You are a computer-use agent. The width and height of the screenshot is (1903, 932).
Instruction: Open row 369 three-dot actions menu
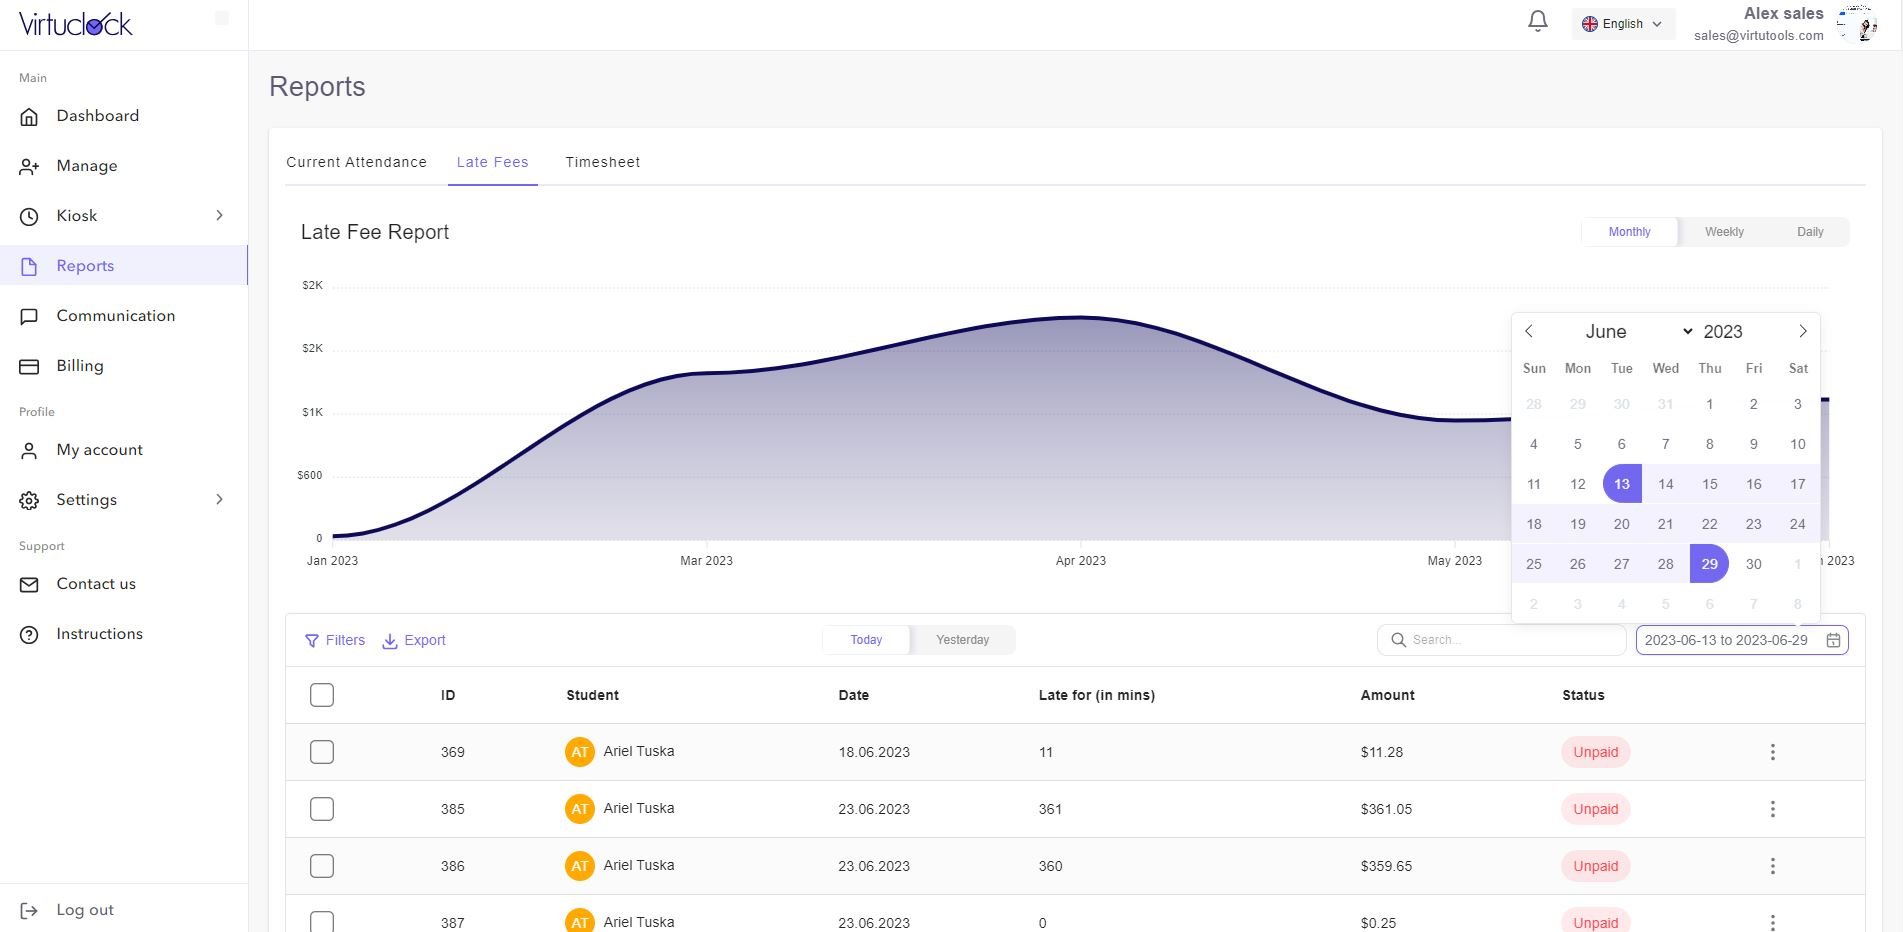(1772, 752)
